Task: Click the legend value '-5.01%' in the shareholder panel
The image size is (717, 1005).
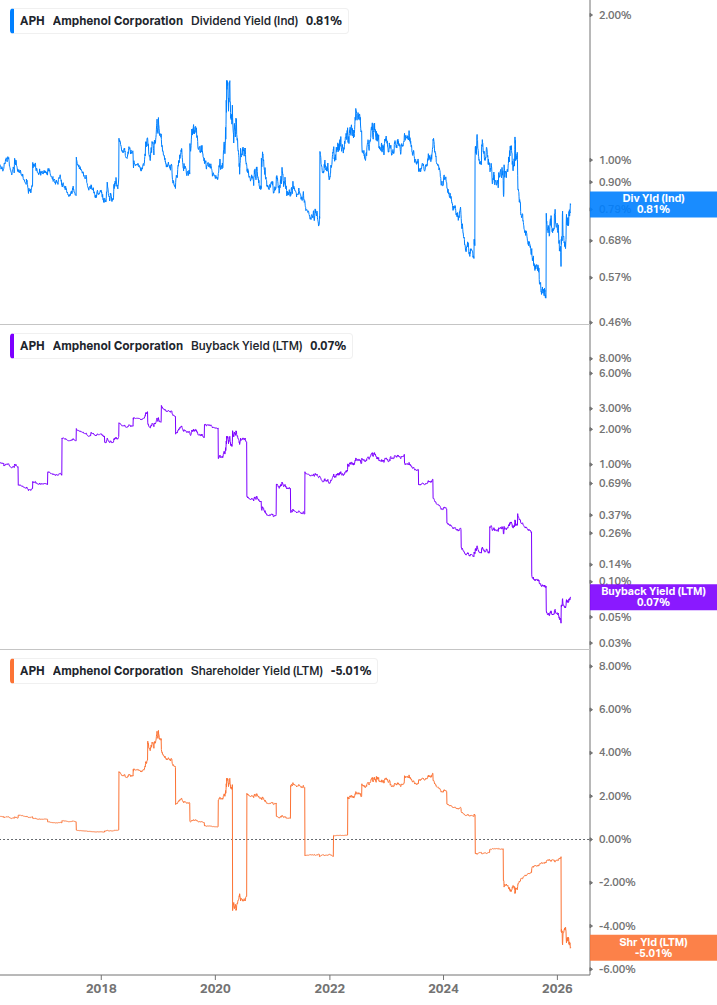Action: 351,671
